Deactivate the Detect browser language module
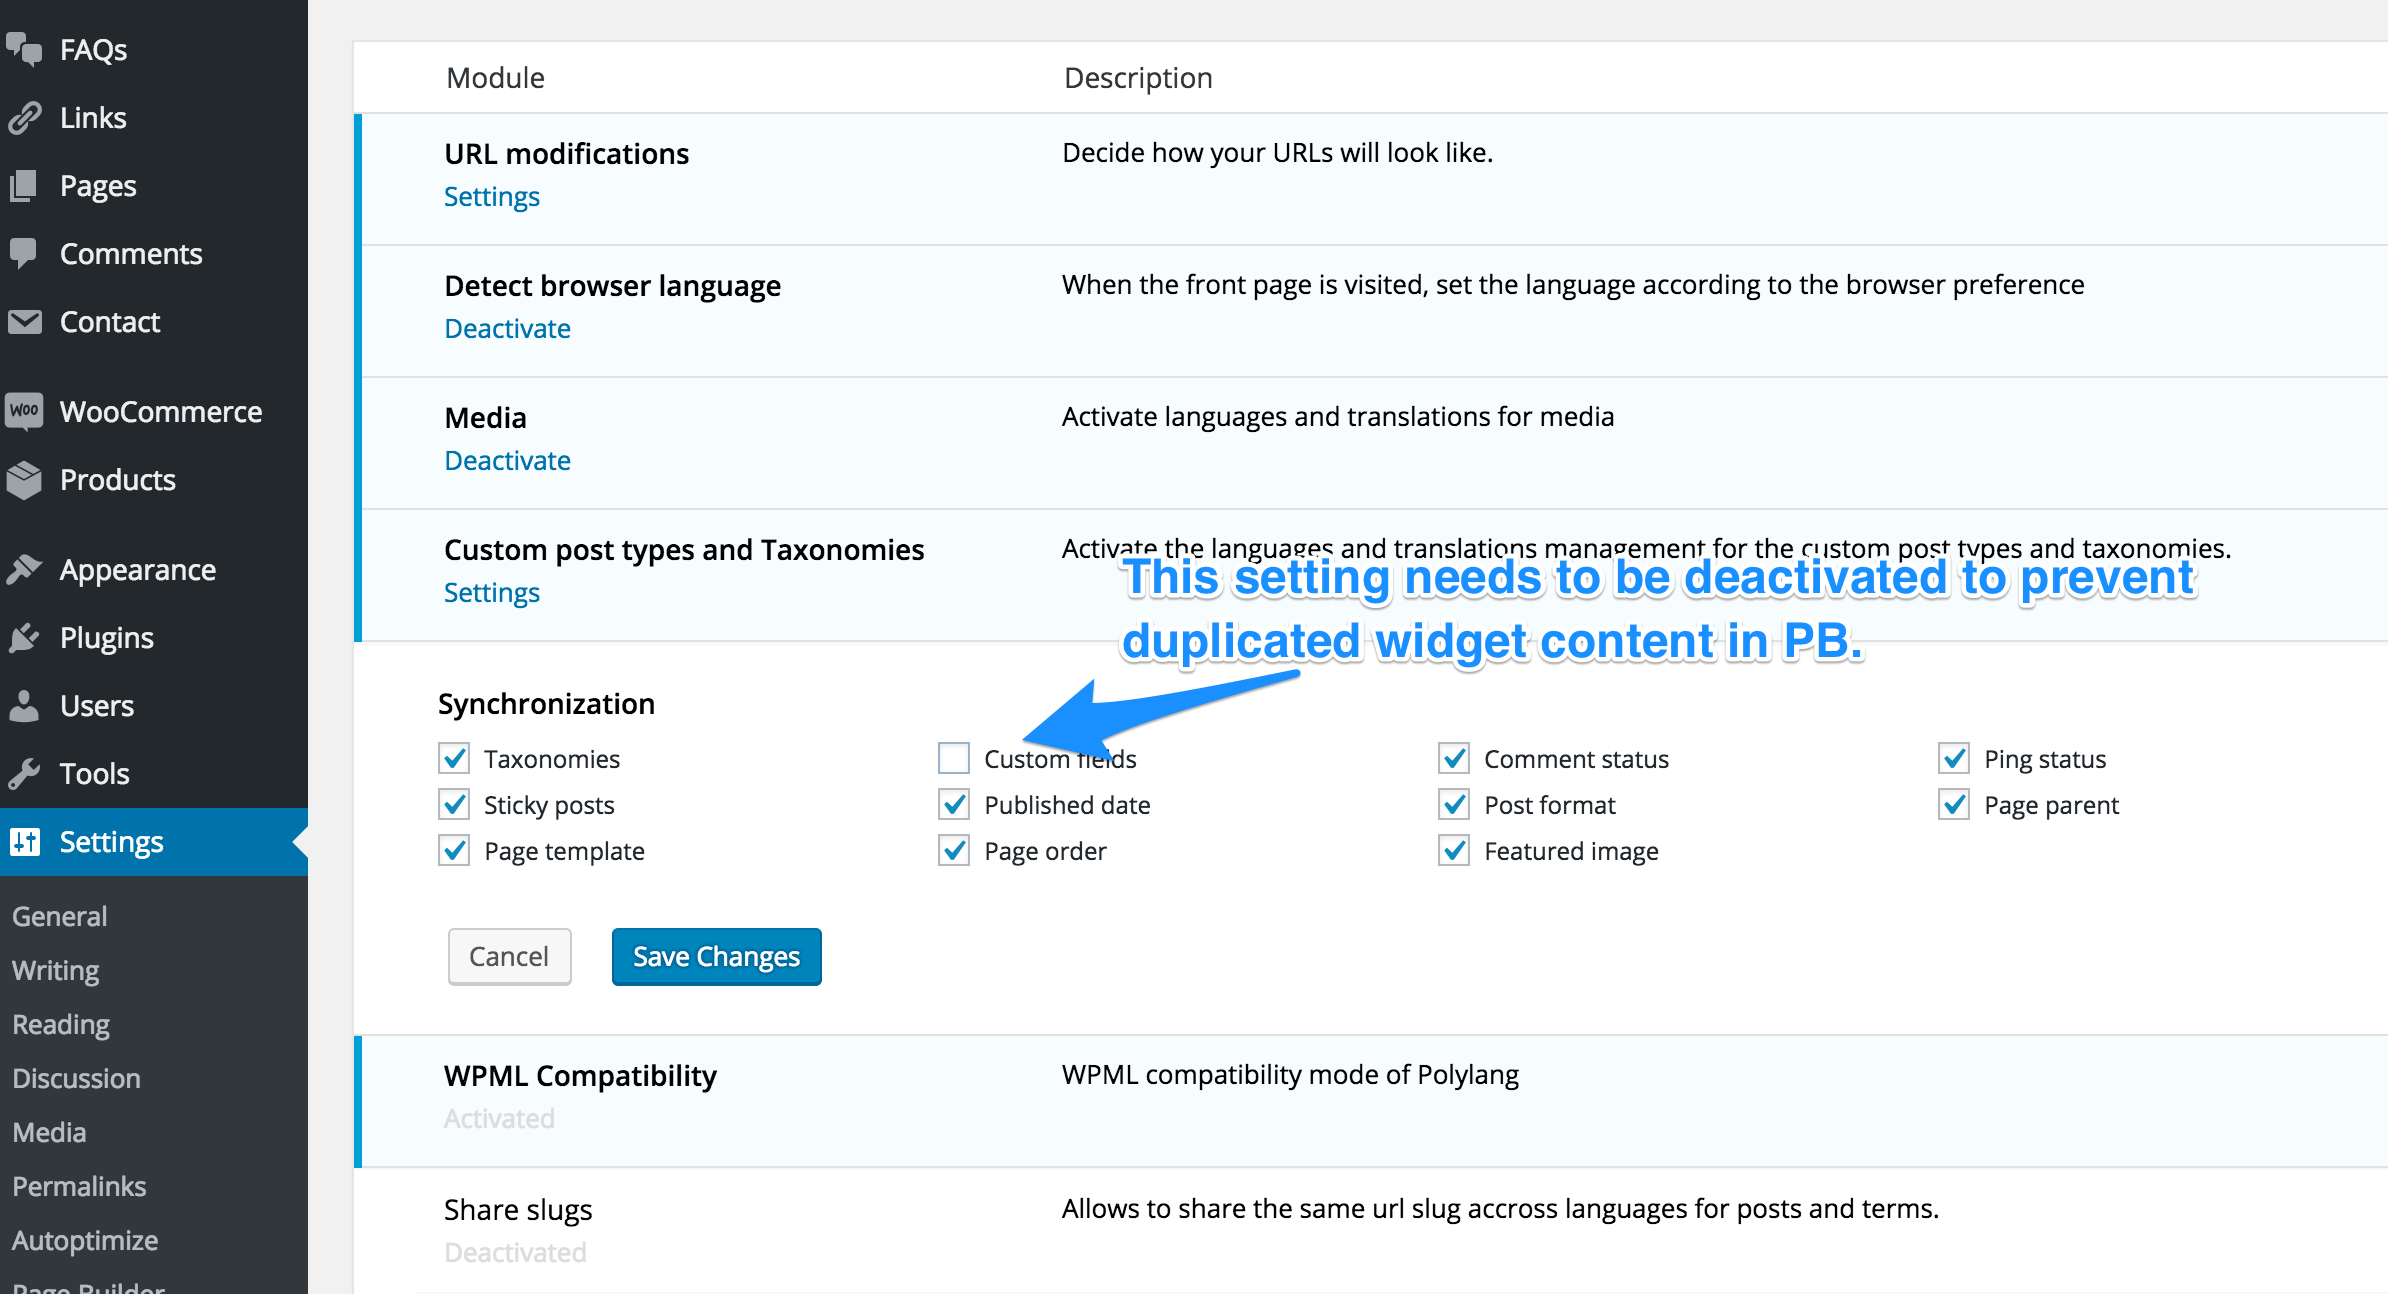This screenshot has width=2388, height=1294. pyautogui.click(x=507, y=328)
